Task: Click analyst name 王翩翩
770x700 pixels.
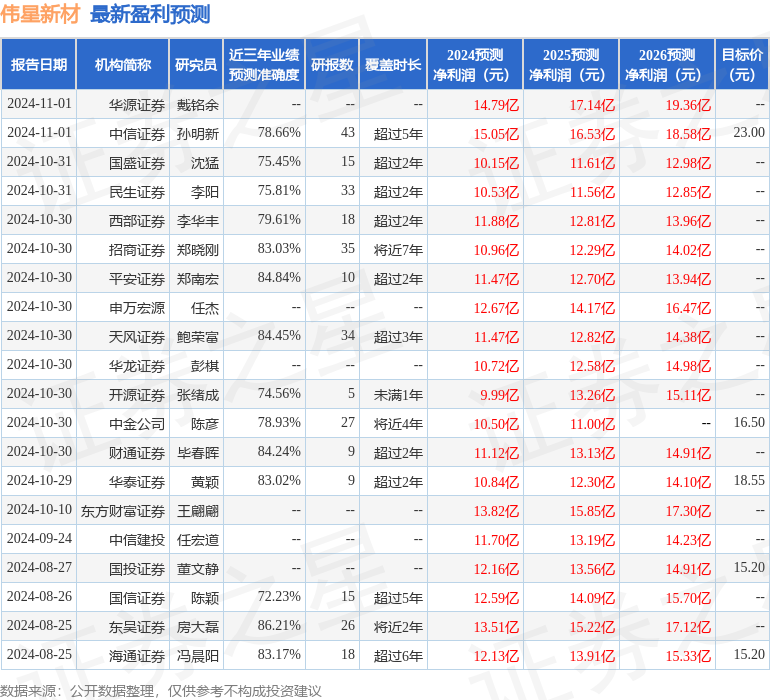Action: pos(198,511)
